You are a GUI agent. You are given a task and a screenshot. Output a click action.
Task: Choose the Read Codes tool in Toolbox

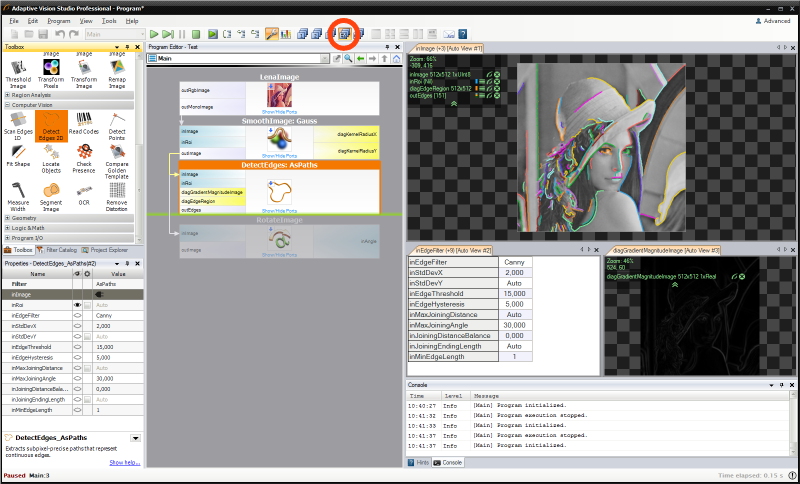pos(84,123)
